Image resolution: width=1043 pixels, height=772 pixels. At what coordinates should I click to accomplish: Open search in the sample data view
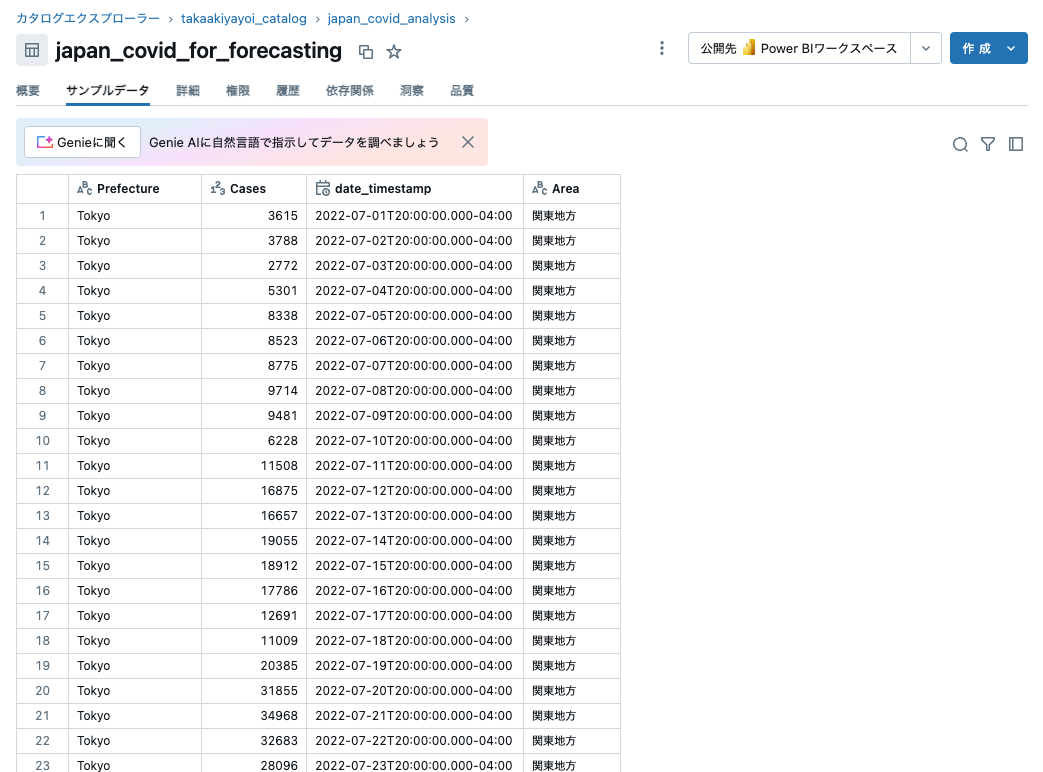[x=960, y=144]
